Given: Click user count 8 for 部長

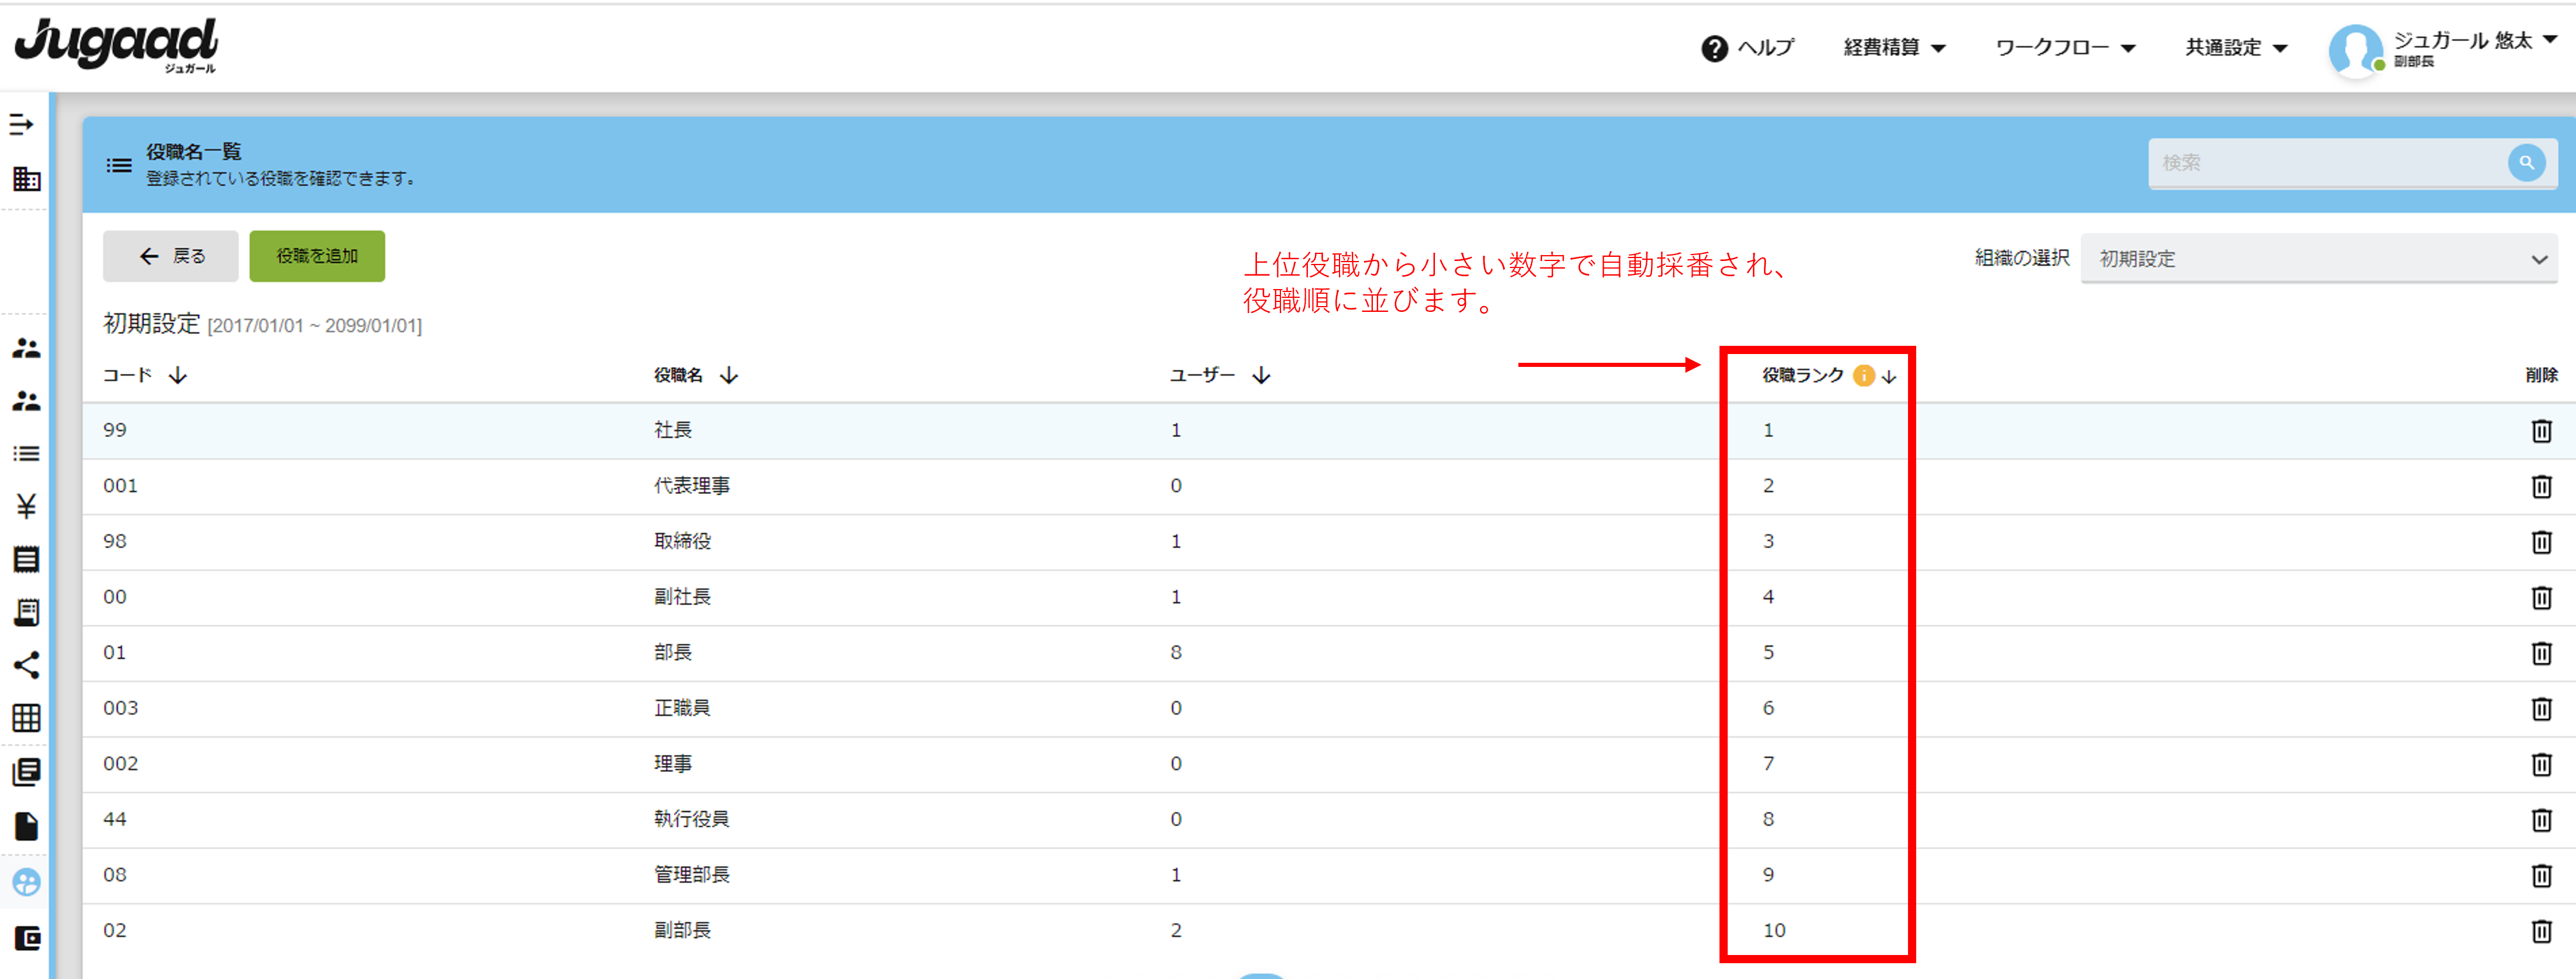Looking at the screenshot, I should click(1176, 652).
